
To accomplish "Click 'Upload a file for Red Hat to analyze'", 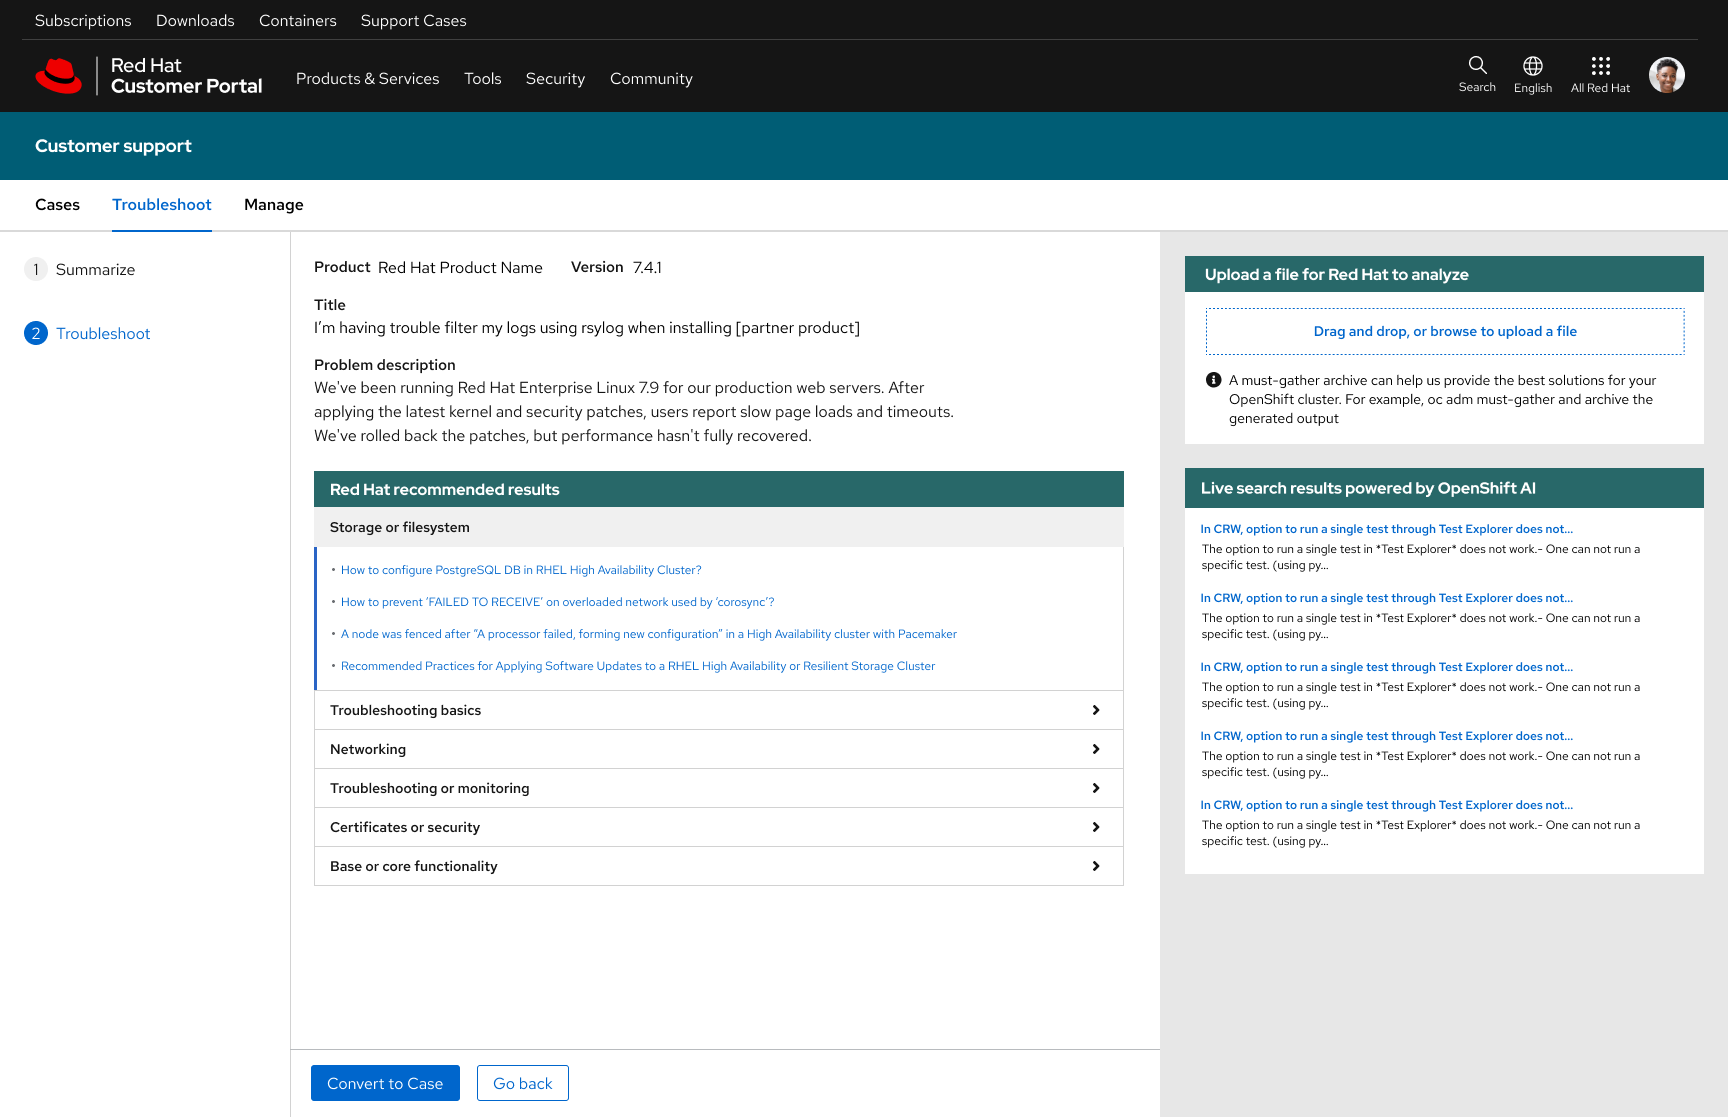I will pyautogui.click(x=1337, y=274).
